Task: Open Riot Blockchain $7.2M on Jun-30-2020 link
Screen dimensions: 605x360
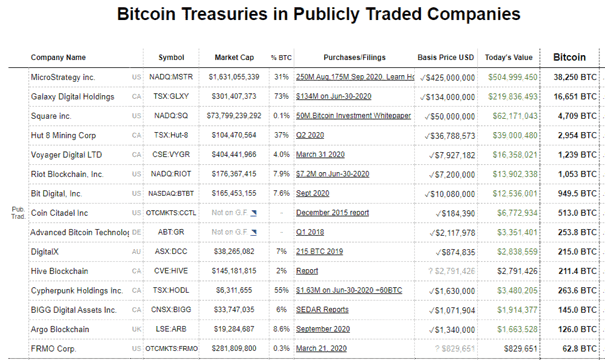Action: pos(333,174)
